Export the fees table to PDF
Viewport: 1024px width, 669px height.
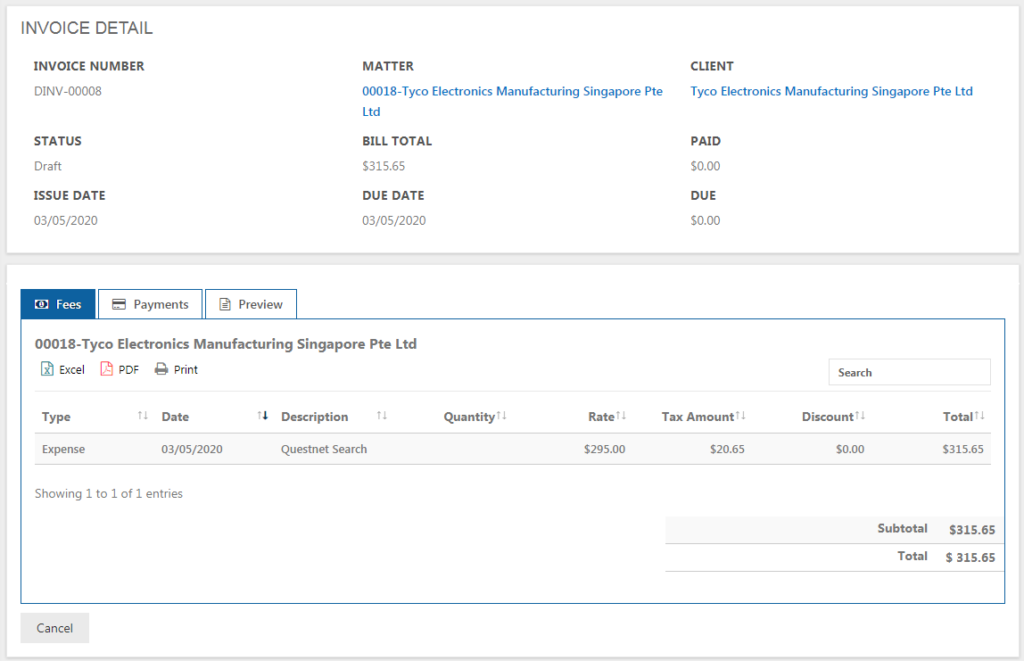point(120,369)
